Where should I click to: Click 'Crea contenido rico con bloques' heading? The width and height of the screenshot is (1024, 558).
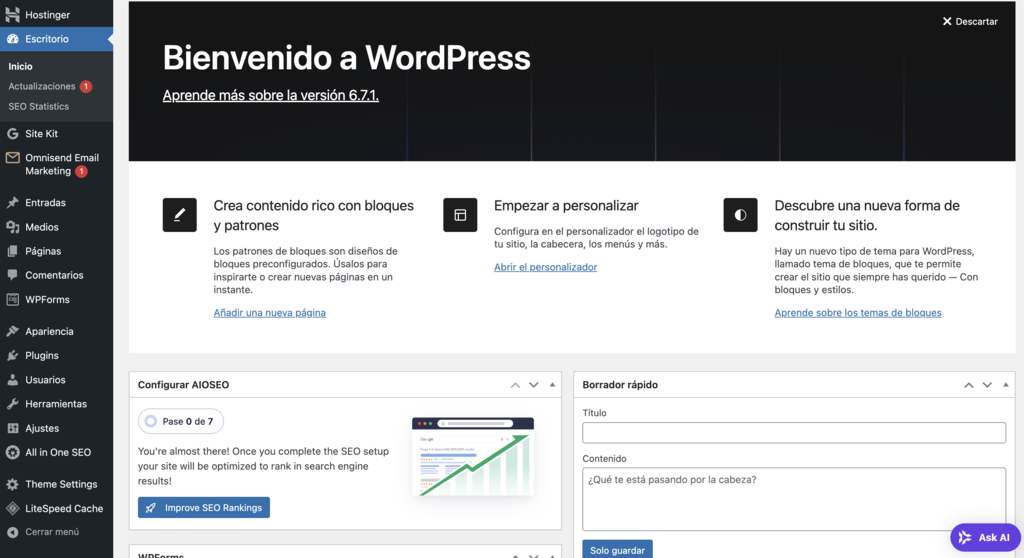tap(313, 215)
